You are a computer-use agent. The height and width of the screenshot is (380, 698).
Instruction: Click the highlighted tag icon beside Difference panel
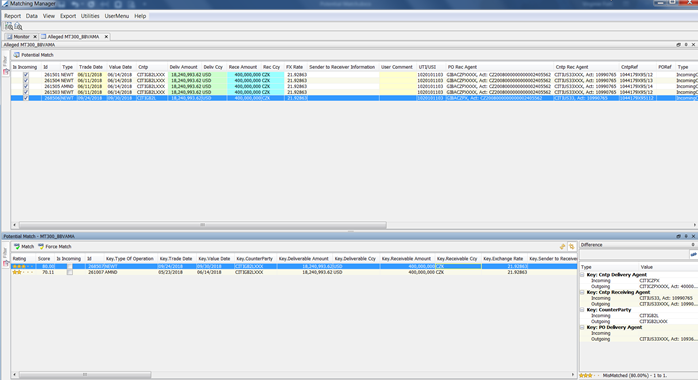(572, 246)
